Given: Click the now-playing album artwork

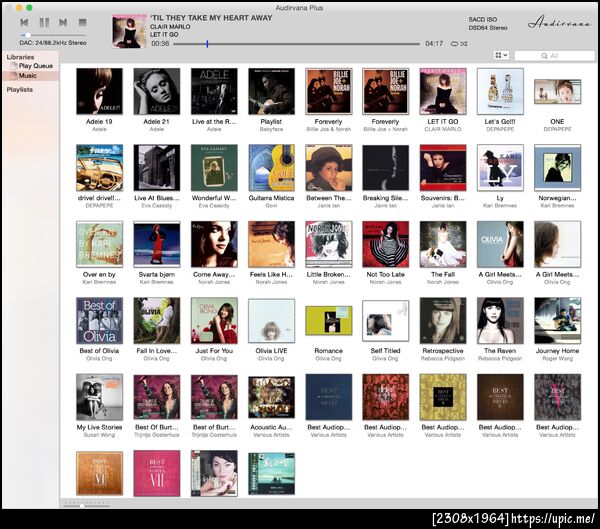Looking at the screenshot, I should click(129, 31).
